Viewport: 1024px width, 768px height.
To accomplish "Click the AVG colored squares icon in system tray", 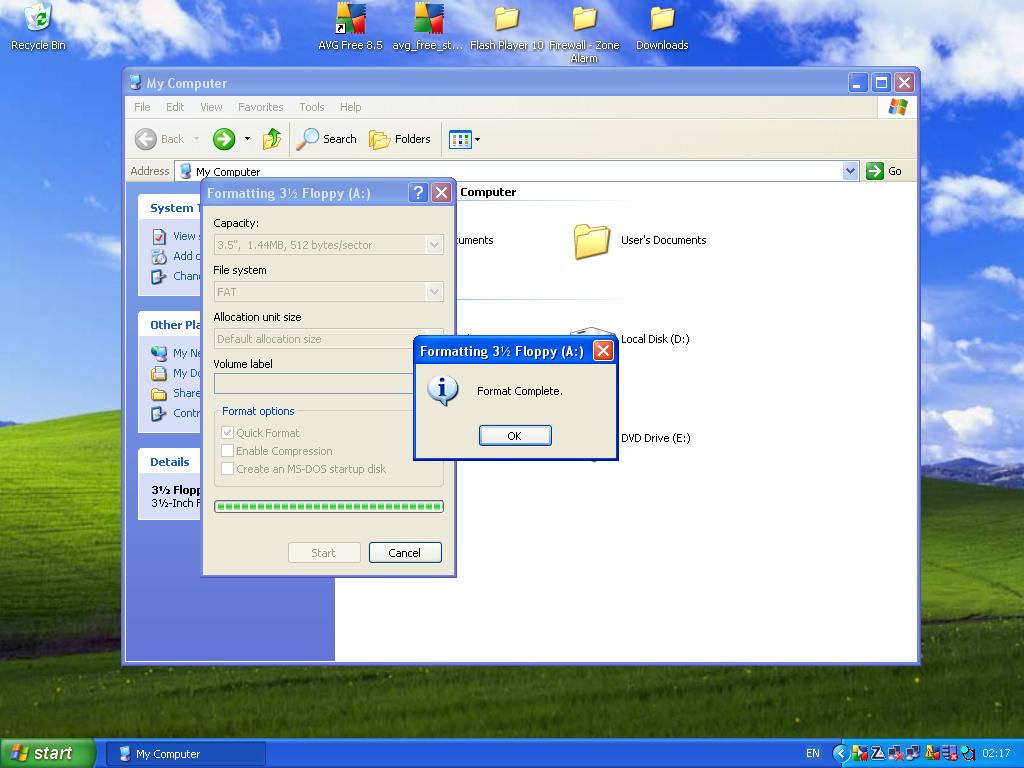I will (861, 754).
